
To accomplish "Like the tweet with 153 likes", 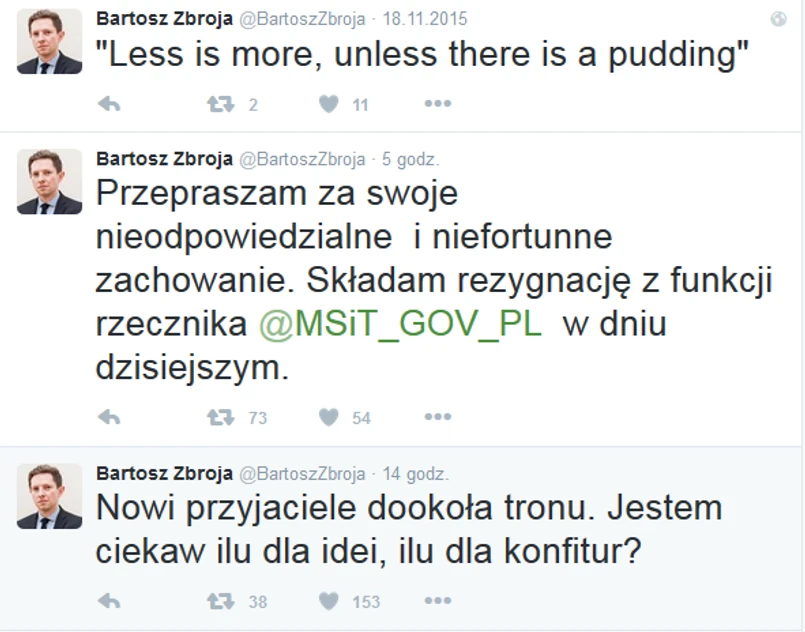I will (x=328, y=600).
